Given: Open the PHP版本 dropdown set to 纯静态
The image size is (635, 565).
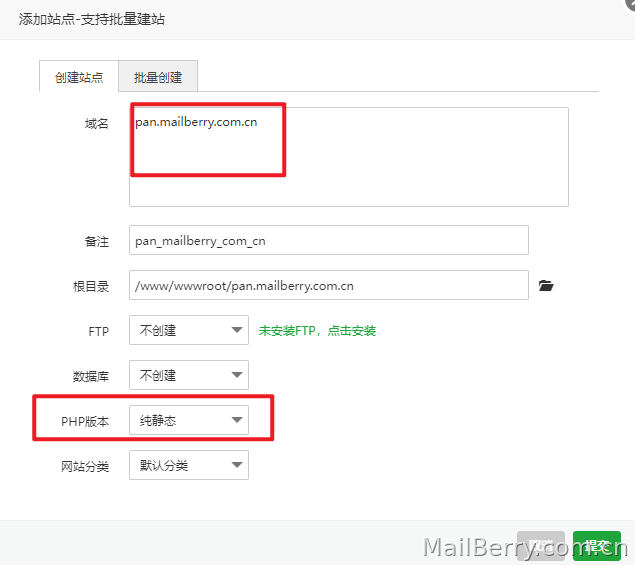Looking at the screenshot, I should click(189, 420).
